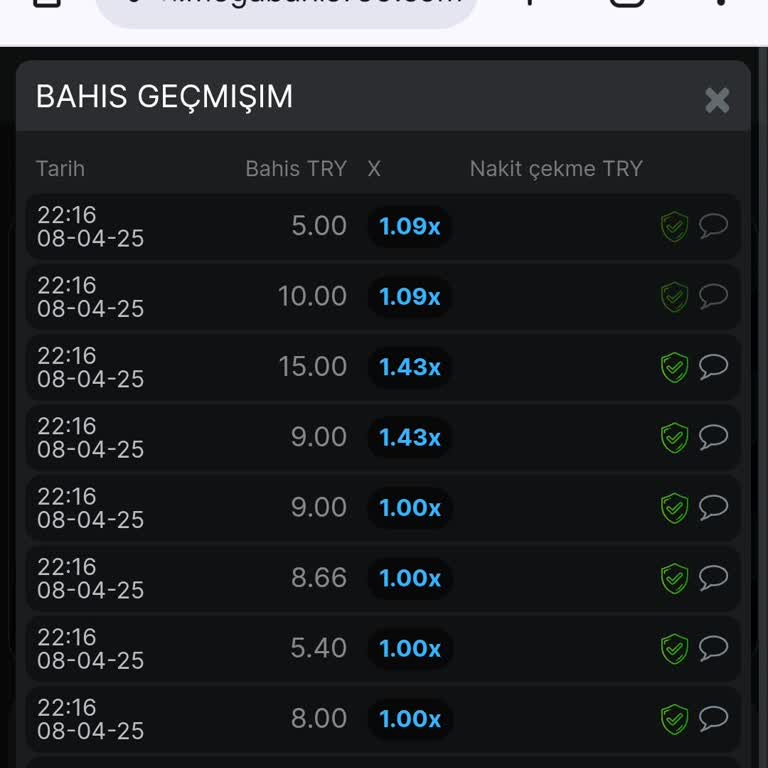
Task: Click the shield check icon for 15.00 bet
Action: pyautogui.click(x=675, y=368)
